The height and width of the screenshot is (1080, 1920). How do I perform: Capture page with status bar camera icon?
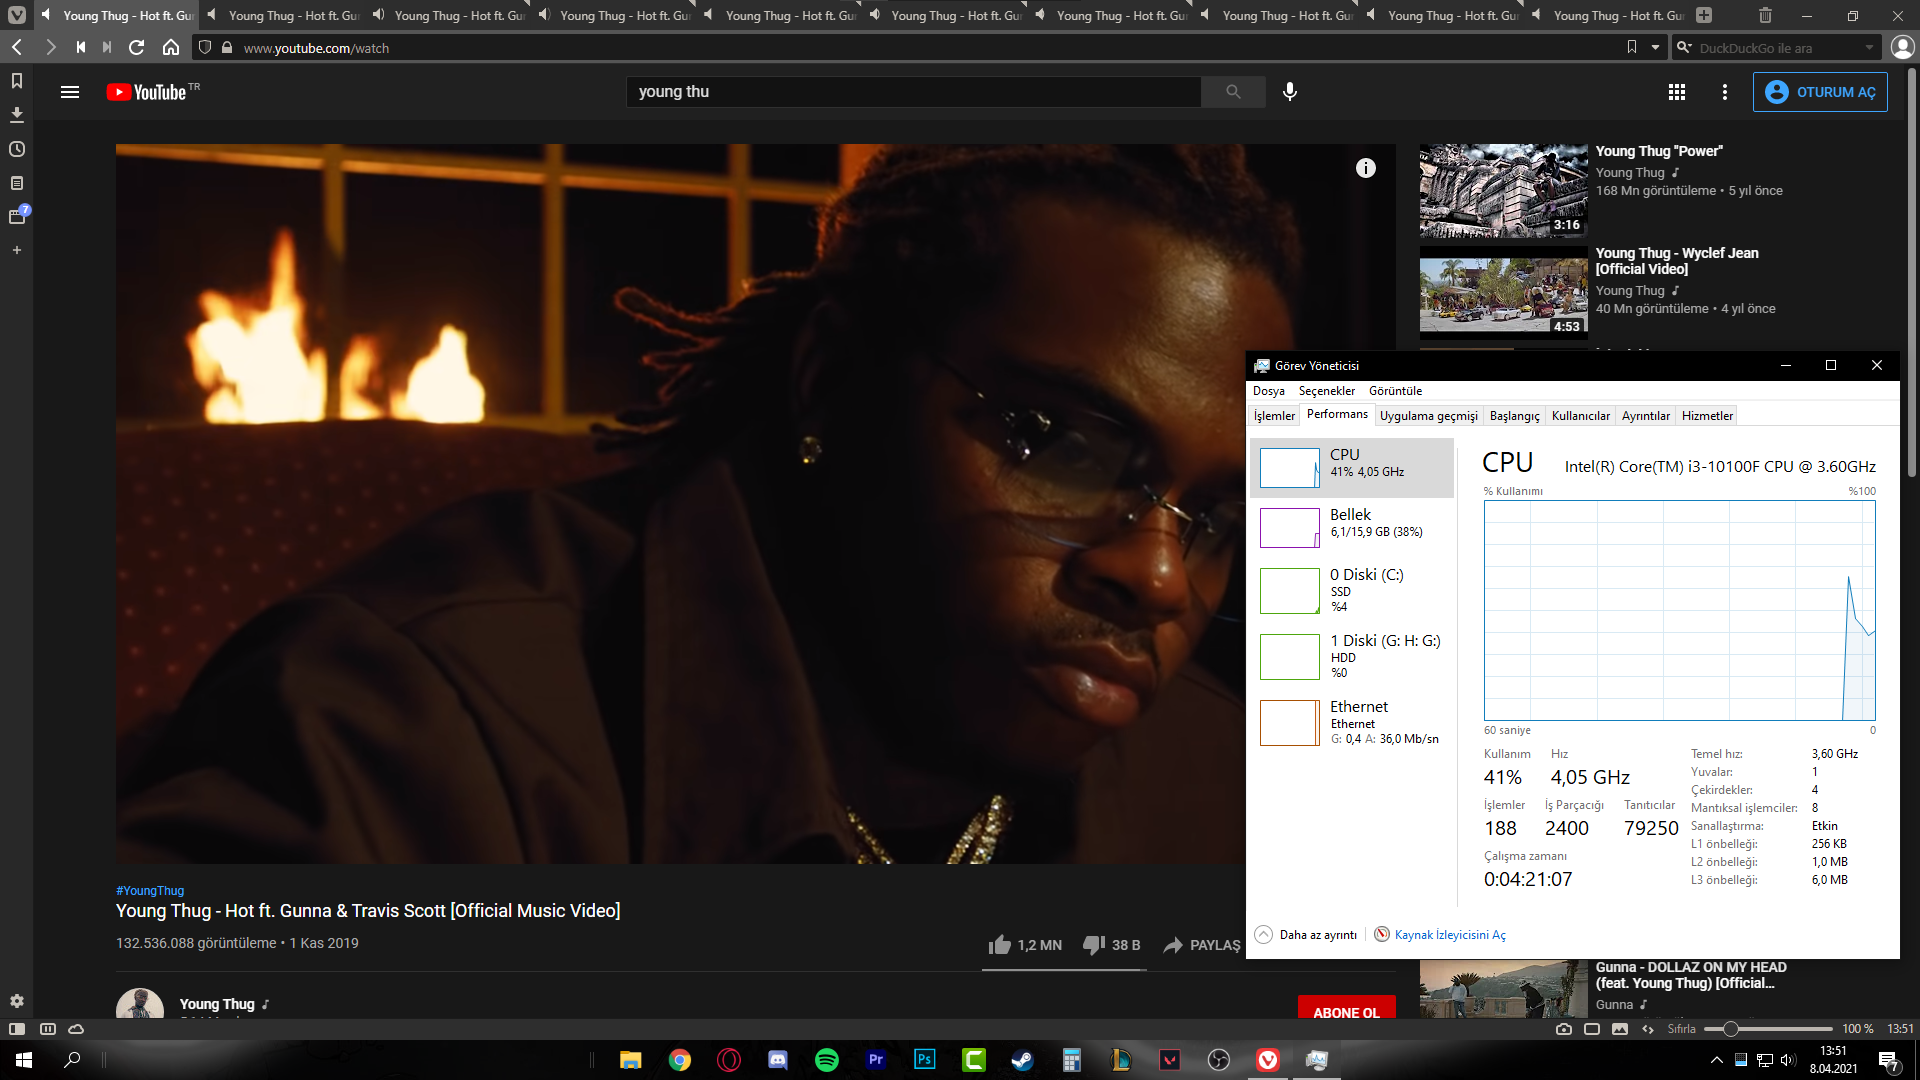(1564, 1029)
